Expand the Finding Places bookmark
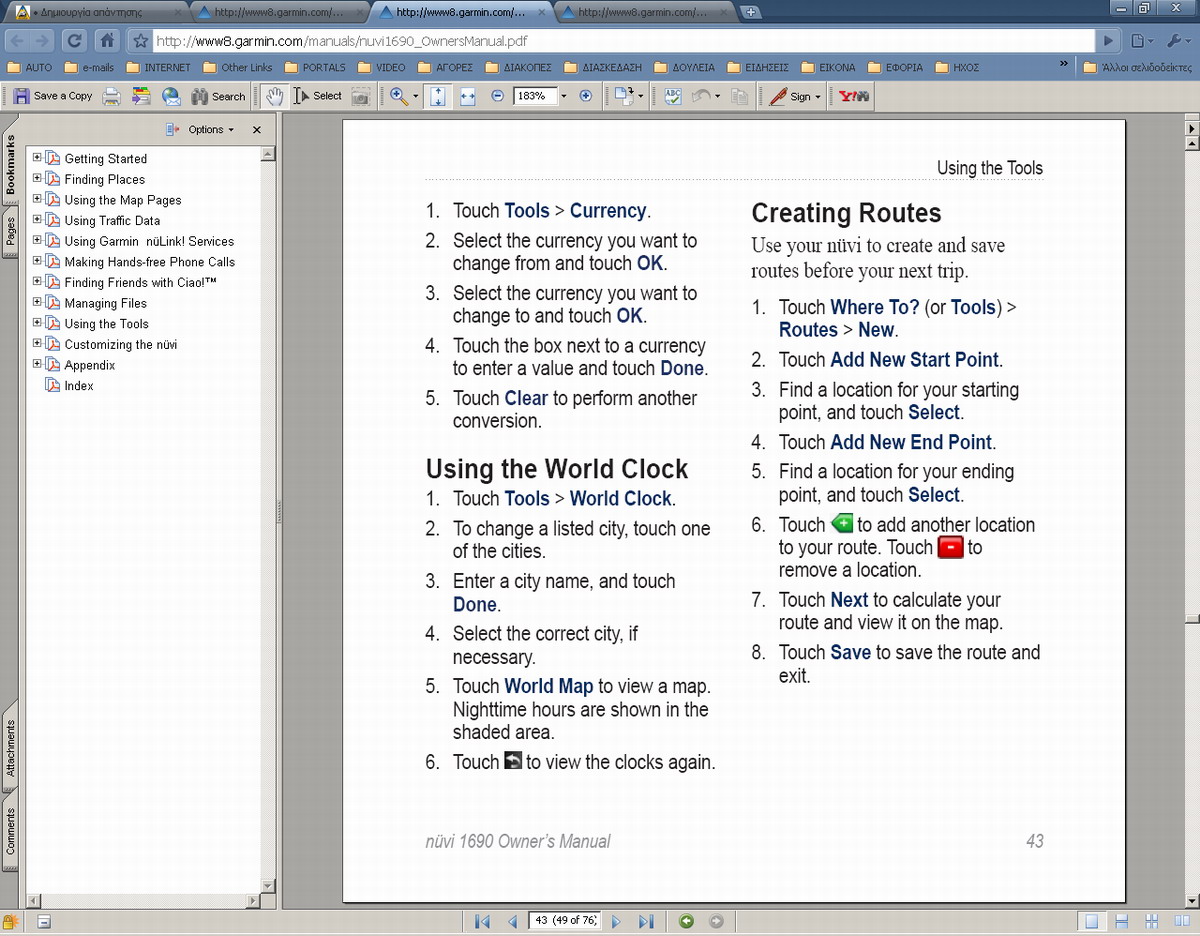This screenshot has width=1200, height=936. point(37,179)
